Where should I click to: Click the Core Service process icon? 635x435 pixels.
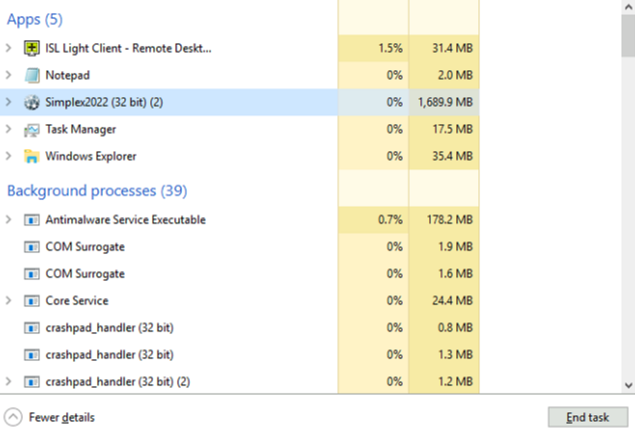pos(32,301)
